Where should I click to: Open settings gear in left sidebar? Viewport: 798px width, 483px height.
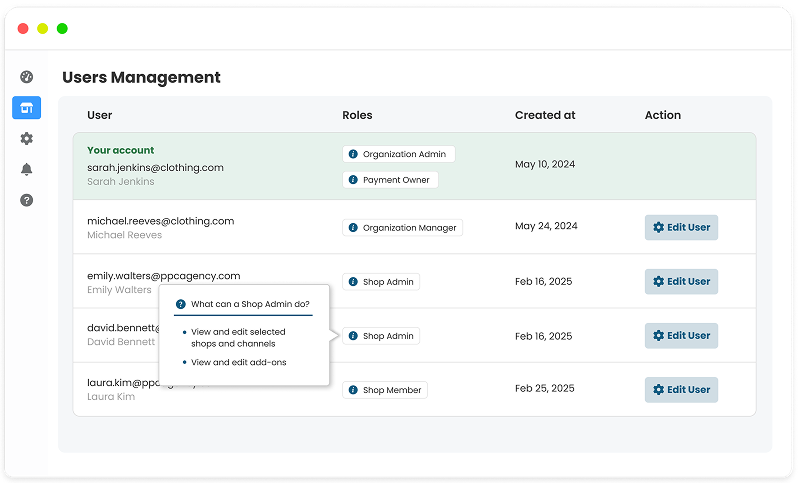[x=27, y=139]
